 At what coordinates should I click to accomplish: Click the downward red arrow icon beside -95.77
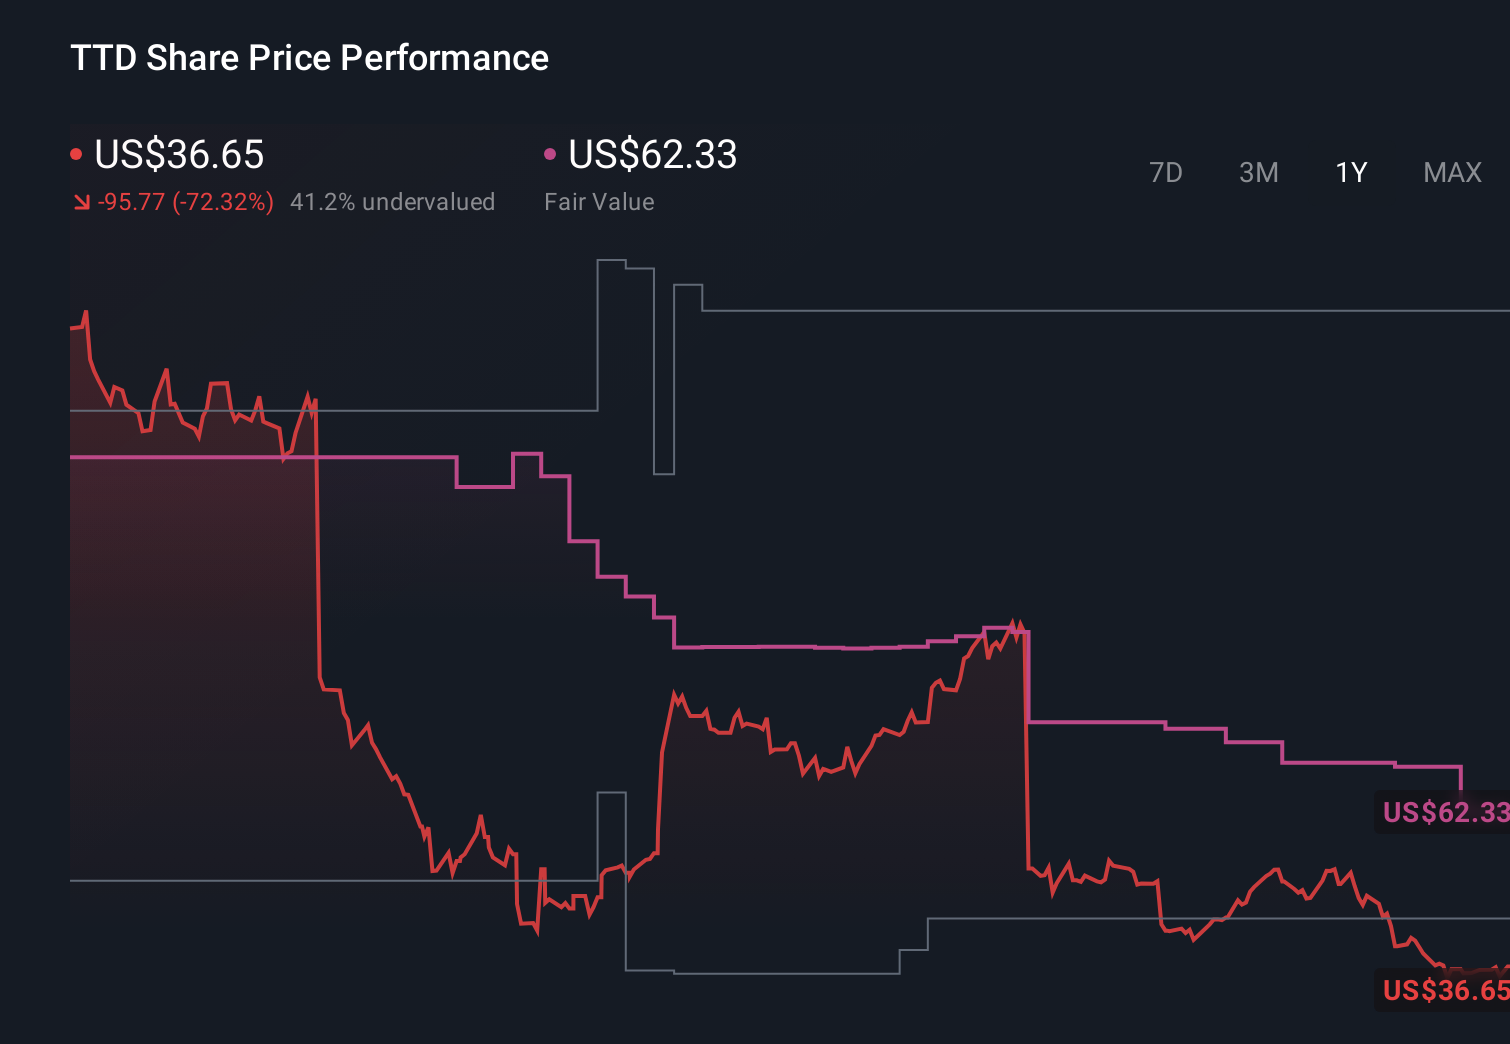point(80,201)
